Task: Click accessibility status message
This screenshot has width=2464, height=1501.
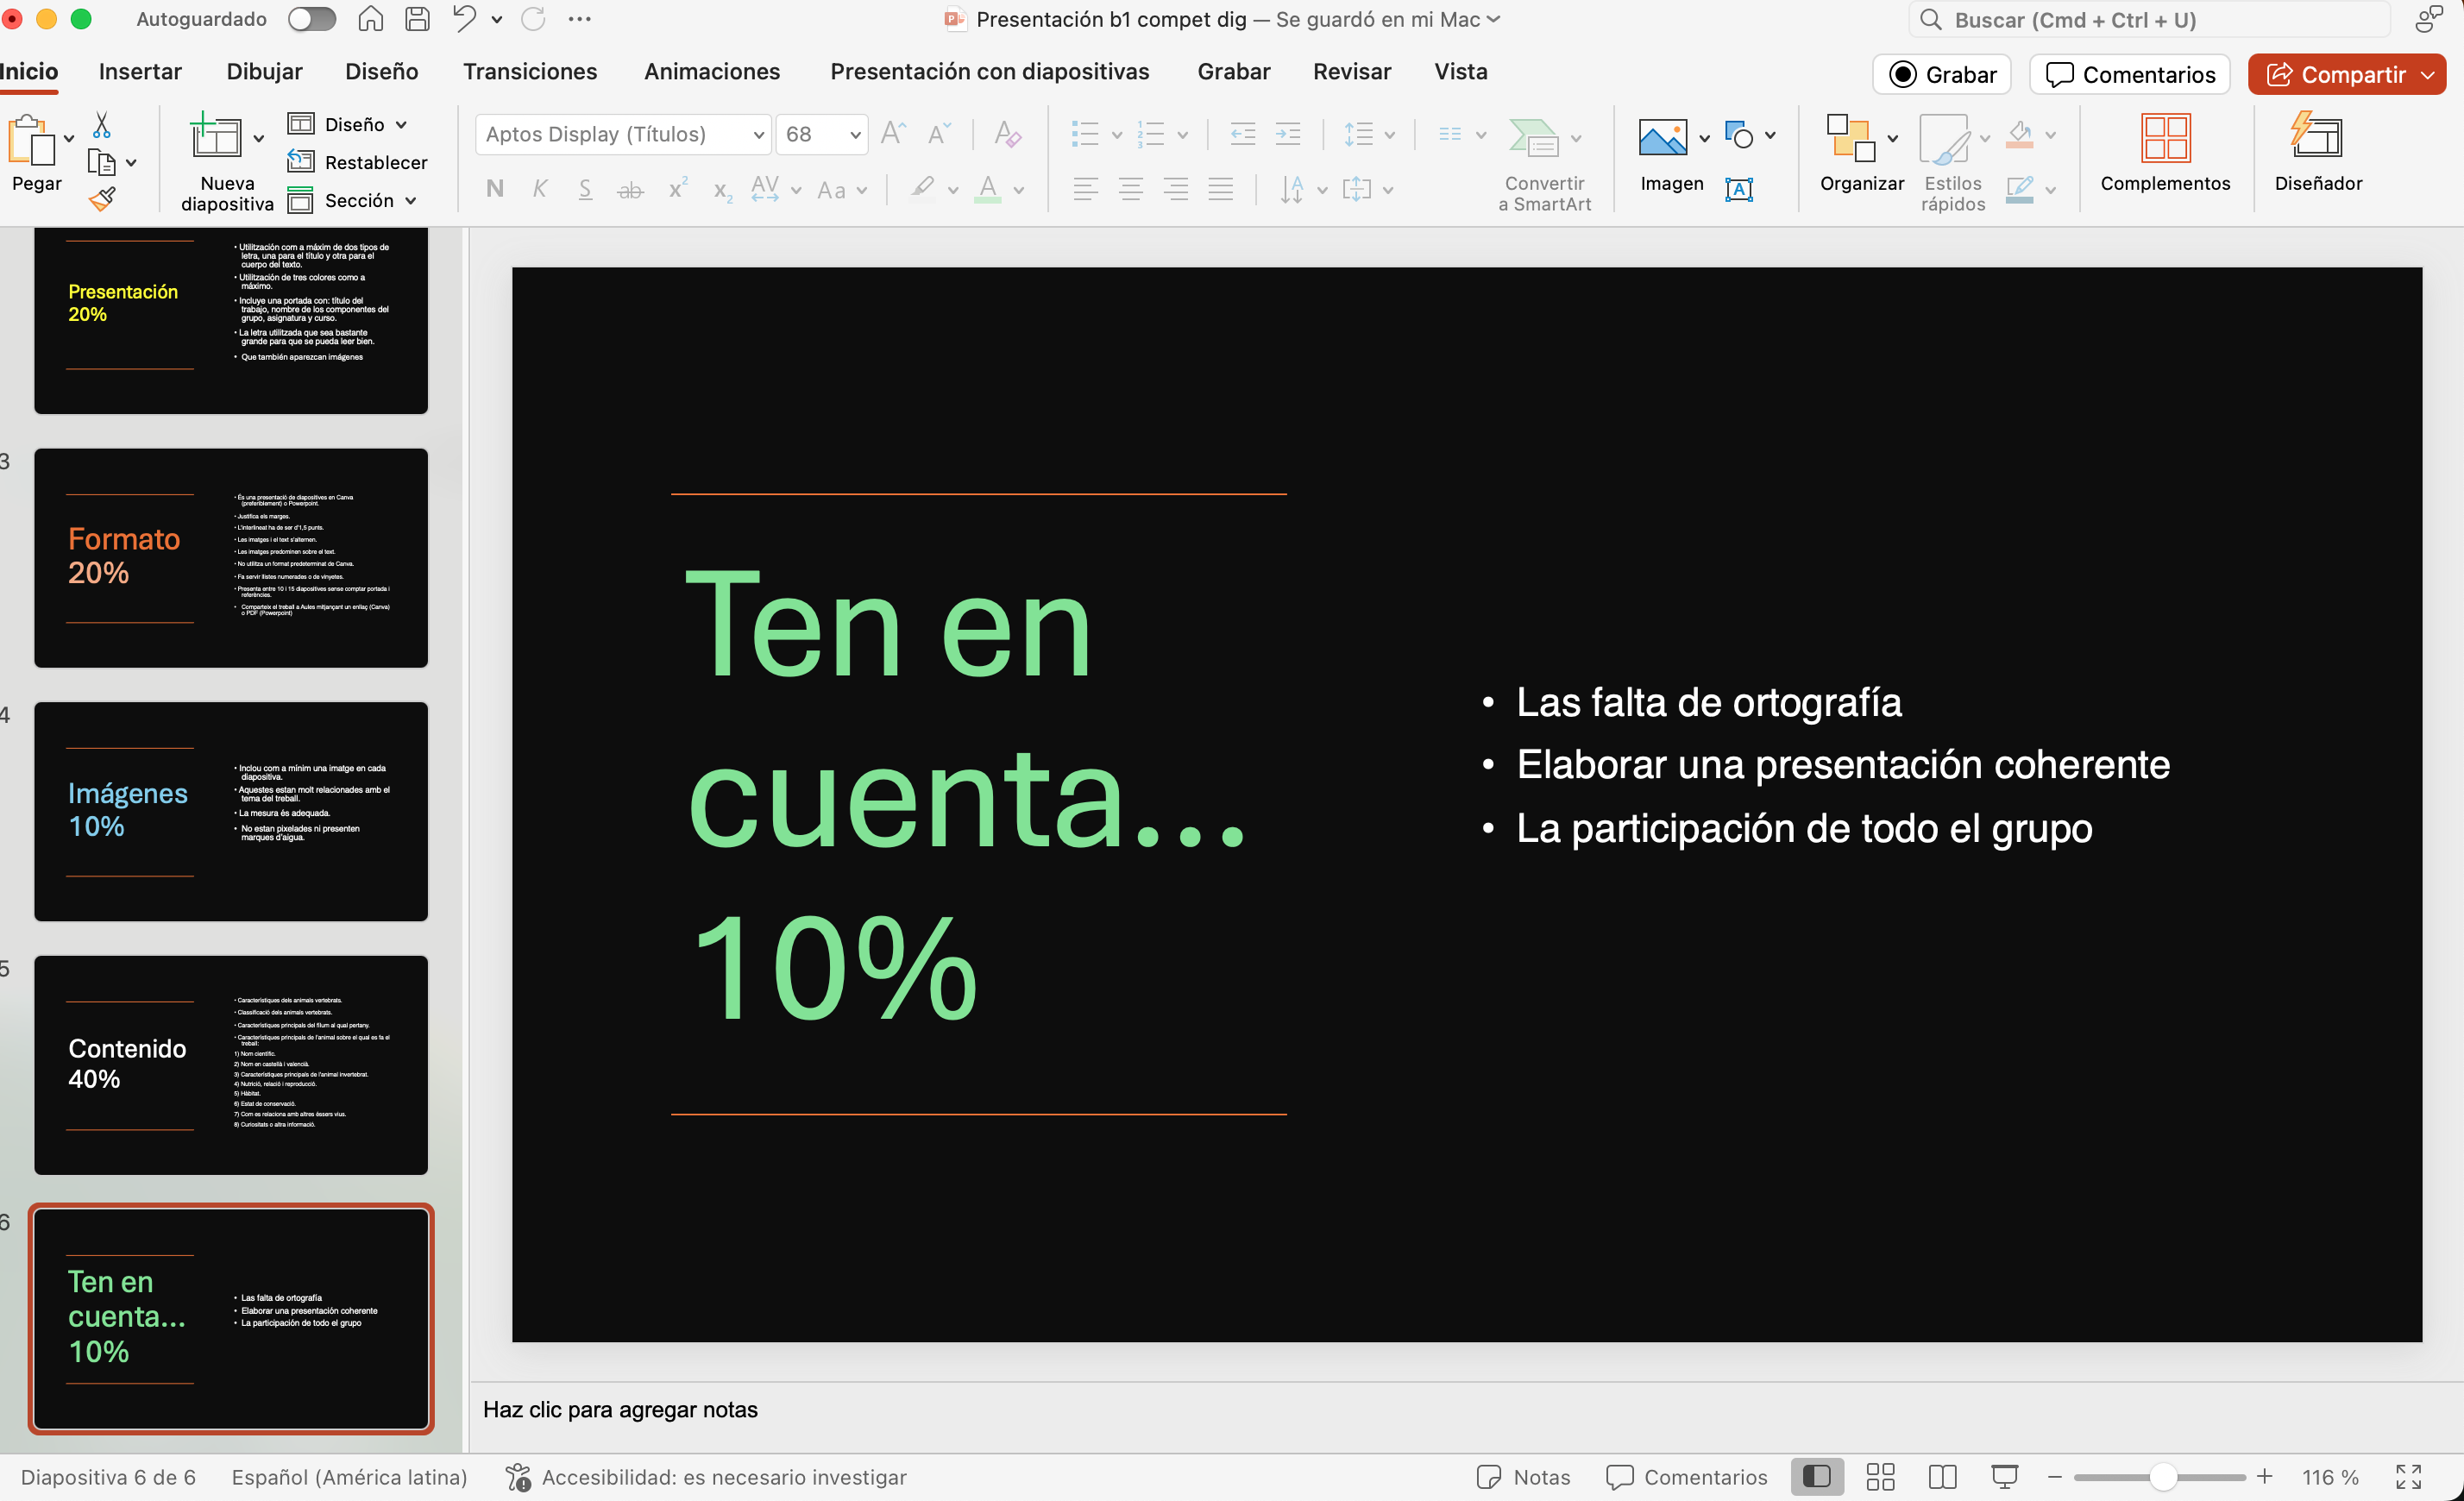Action: pos(706,1476)
